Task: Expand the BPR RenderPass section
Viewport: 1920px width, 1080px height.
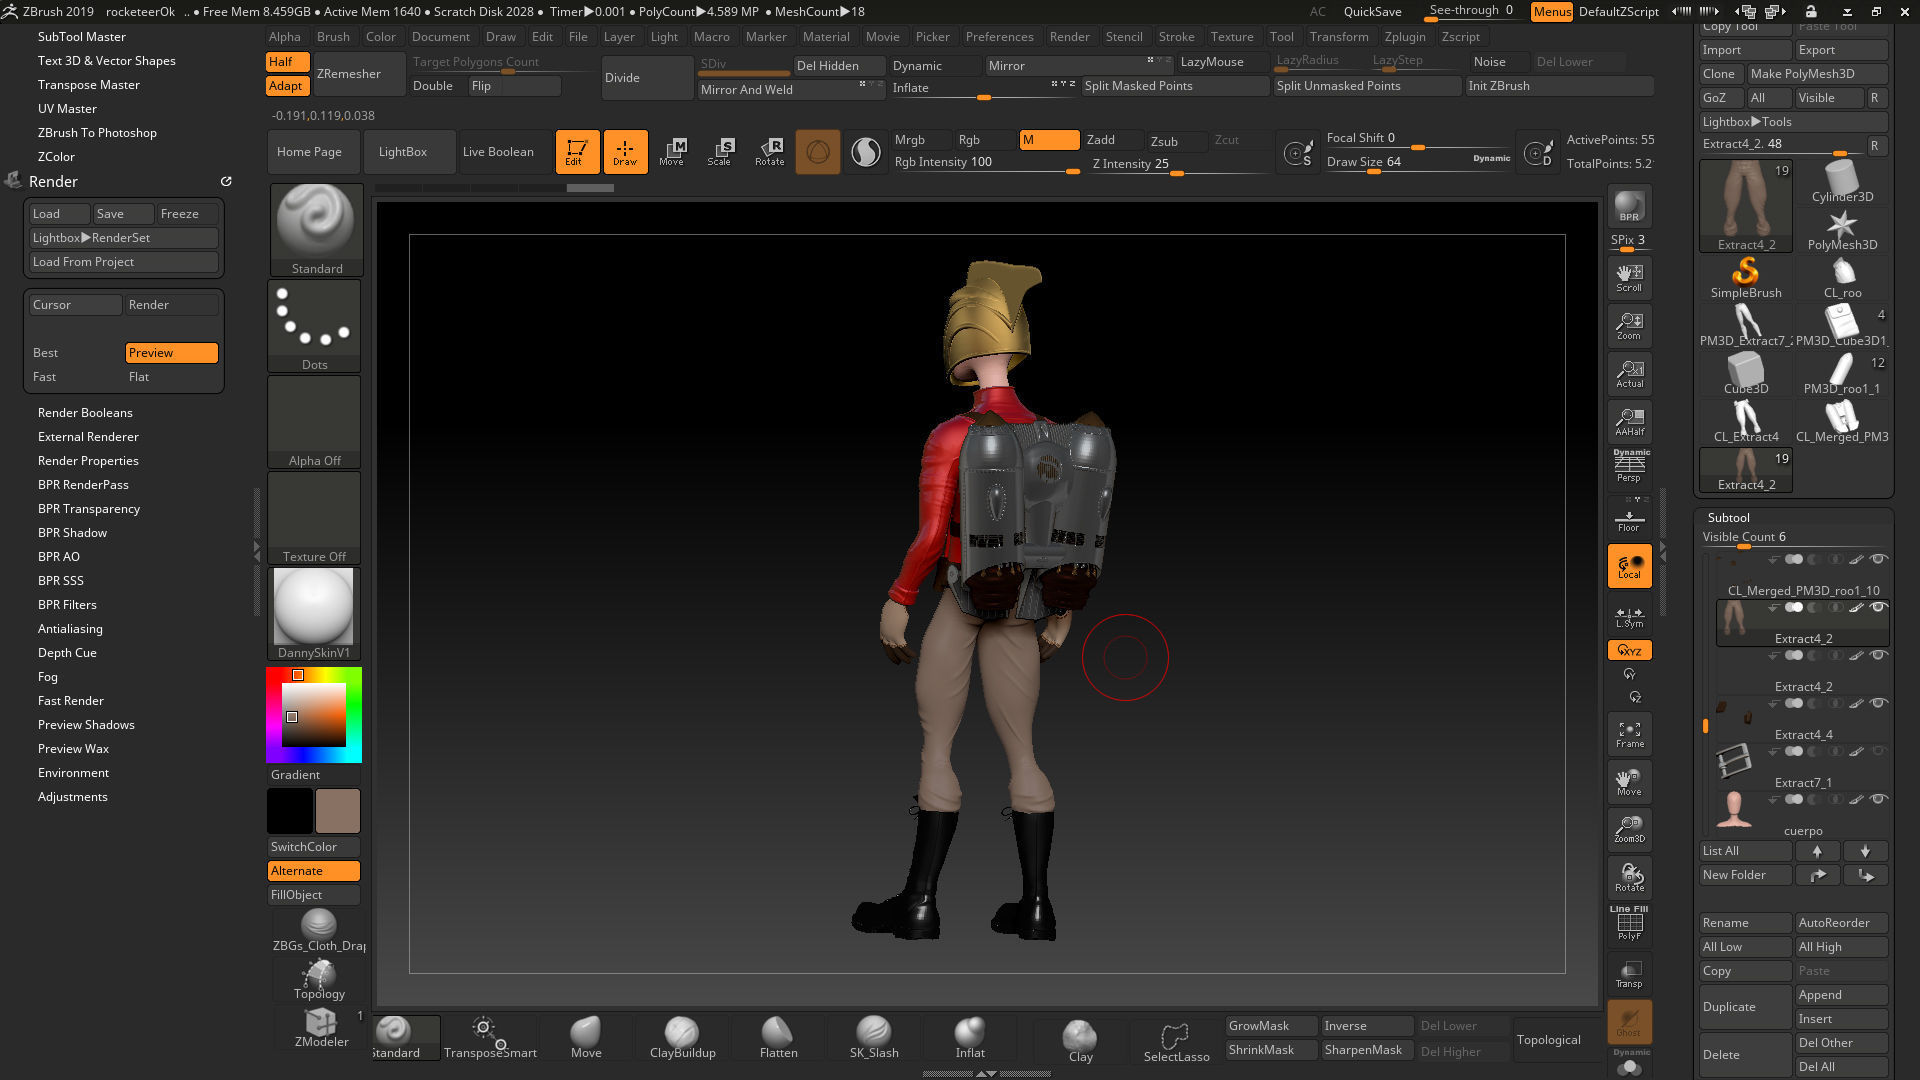Action: pyautogui.click(x=83, y=485)
